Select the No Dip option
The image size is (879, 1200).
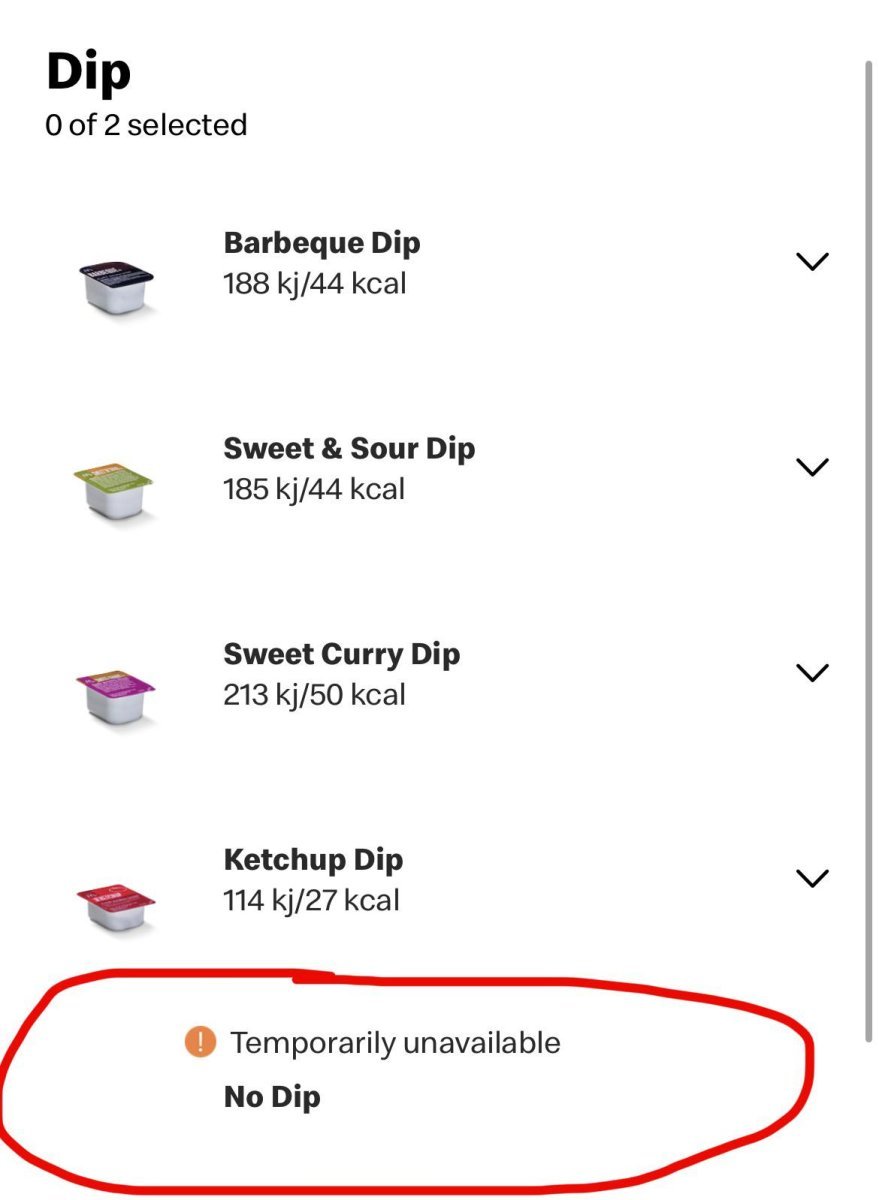(x=272, y=1097)
